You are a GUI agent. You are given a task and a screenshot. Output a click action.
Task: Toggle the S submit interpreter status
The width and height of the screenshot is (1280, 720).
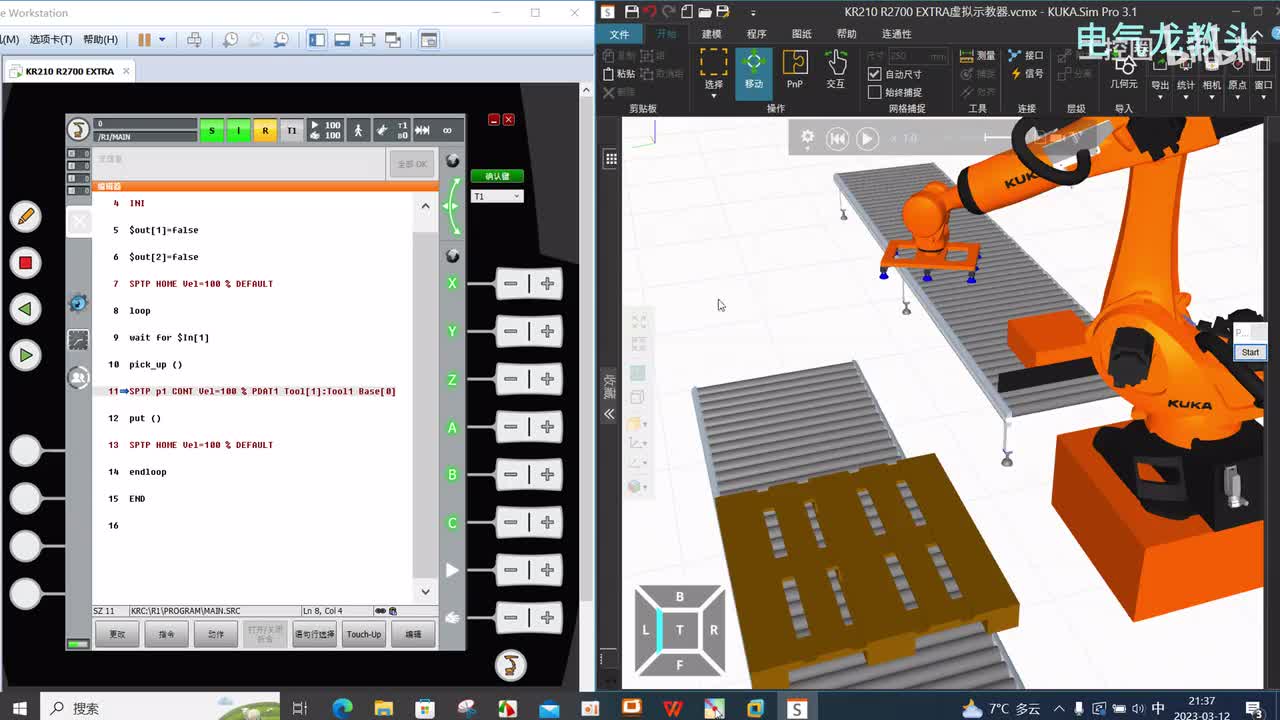211,130
